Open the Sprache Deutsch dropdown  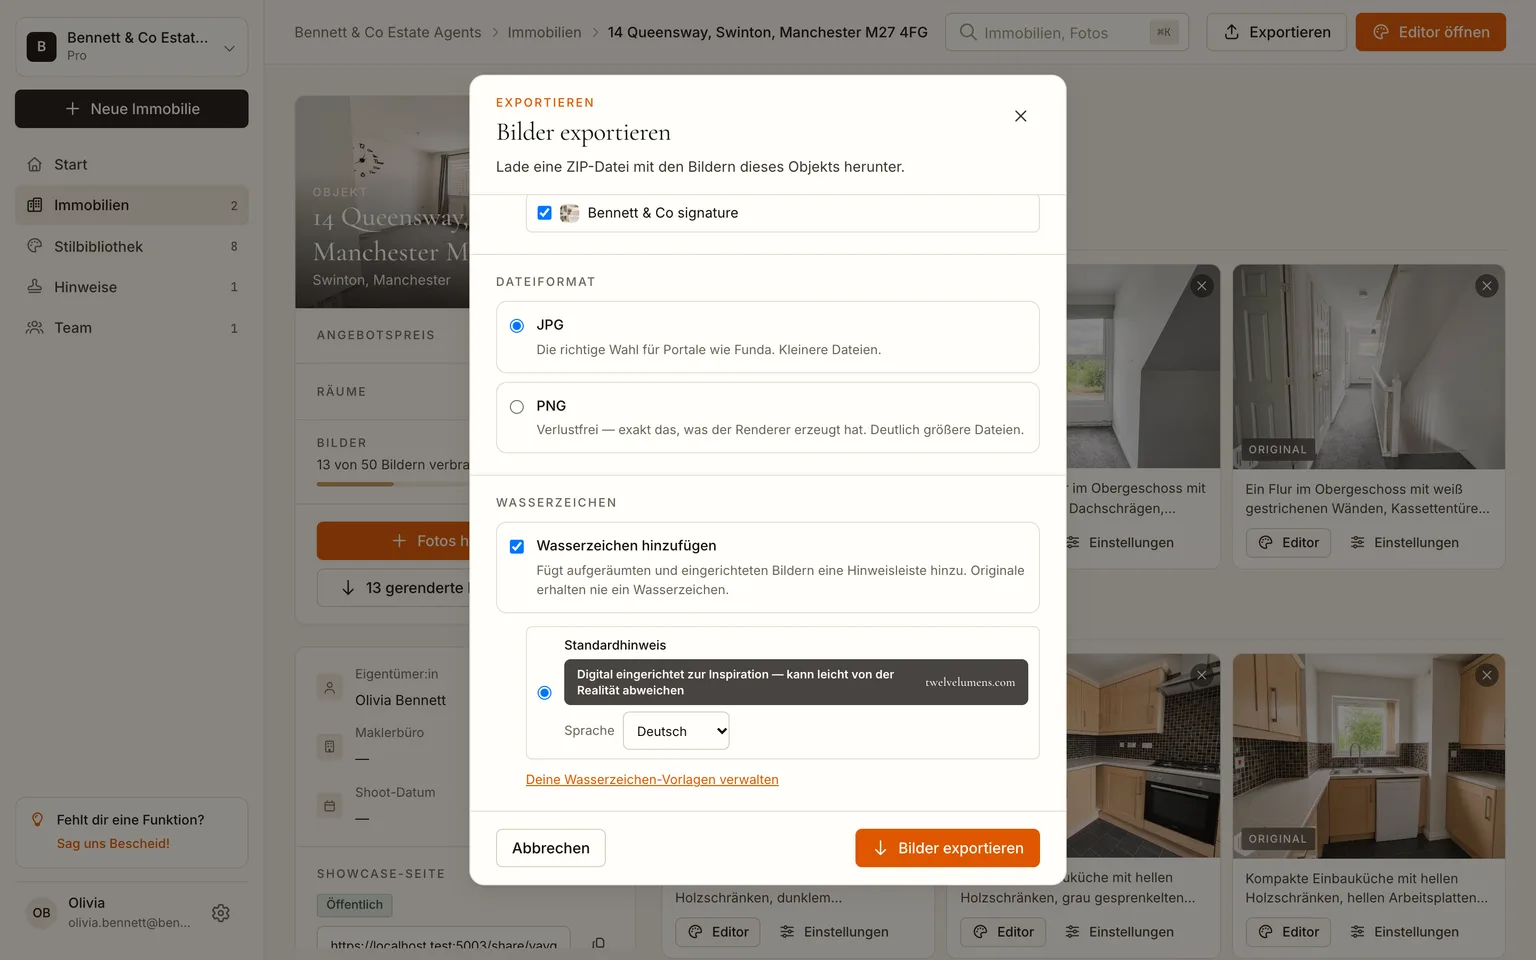tap(676, 731)
